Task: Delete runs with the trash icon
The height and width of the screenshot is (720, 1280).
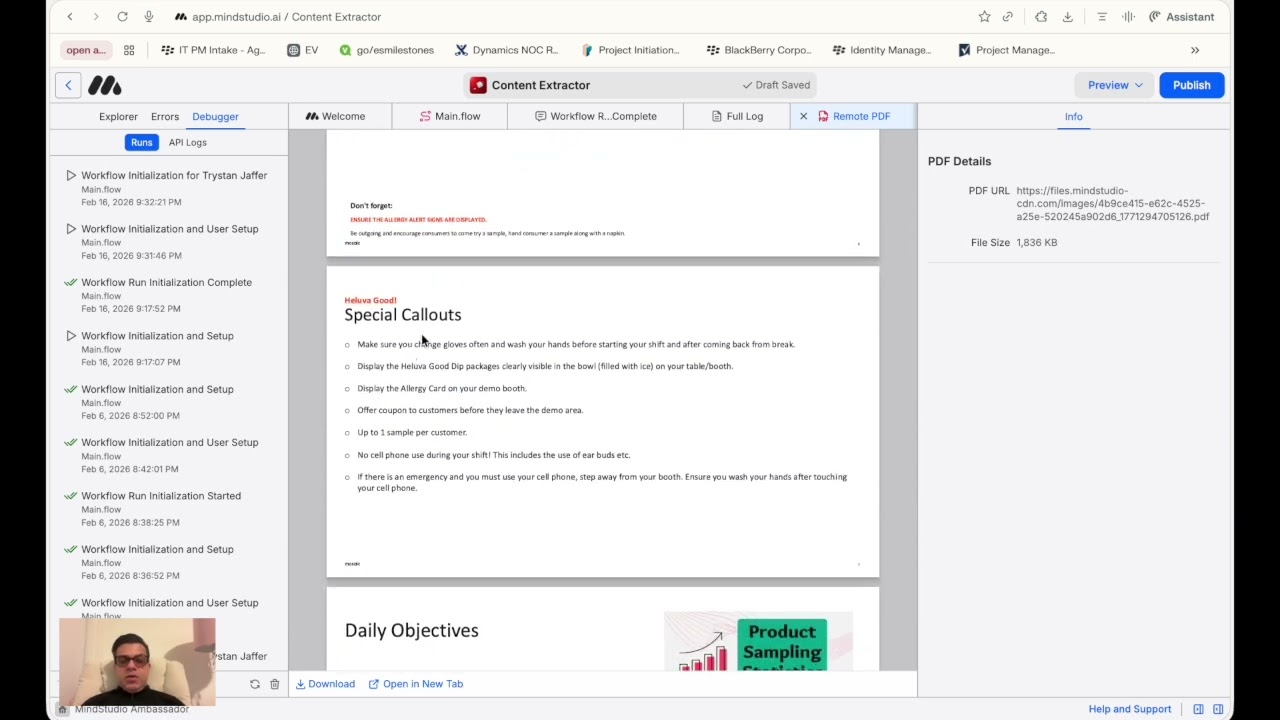Action: tap(275, 684)
